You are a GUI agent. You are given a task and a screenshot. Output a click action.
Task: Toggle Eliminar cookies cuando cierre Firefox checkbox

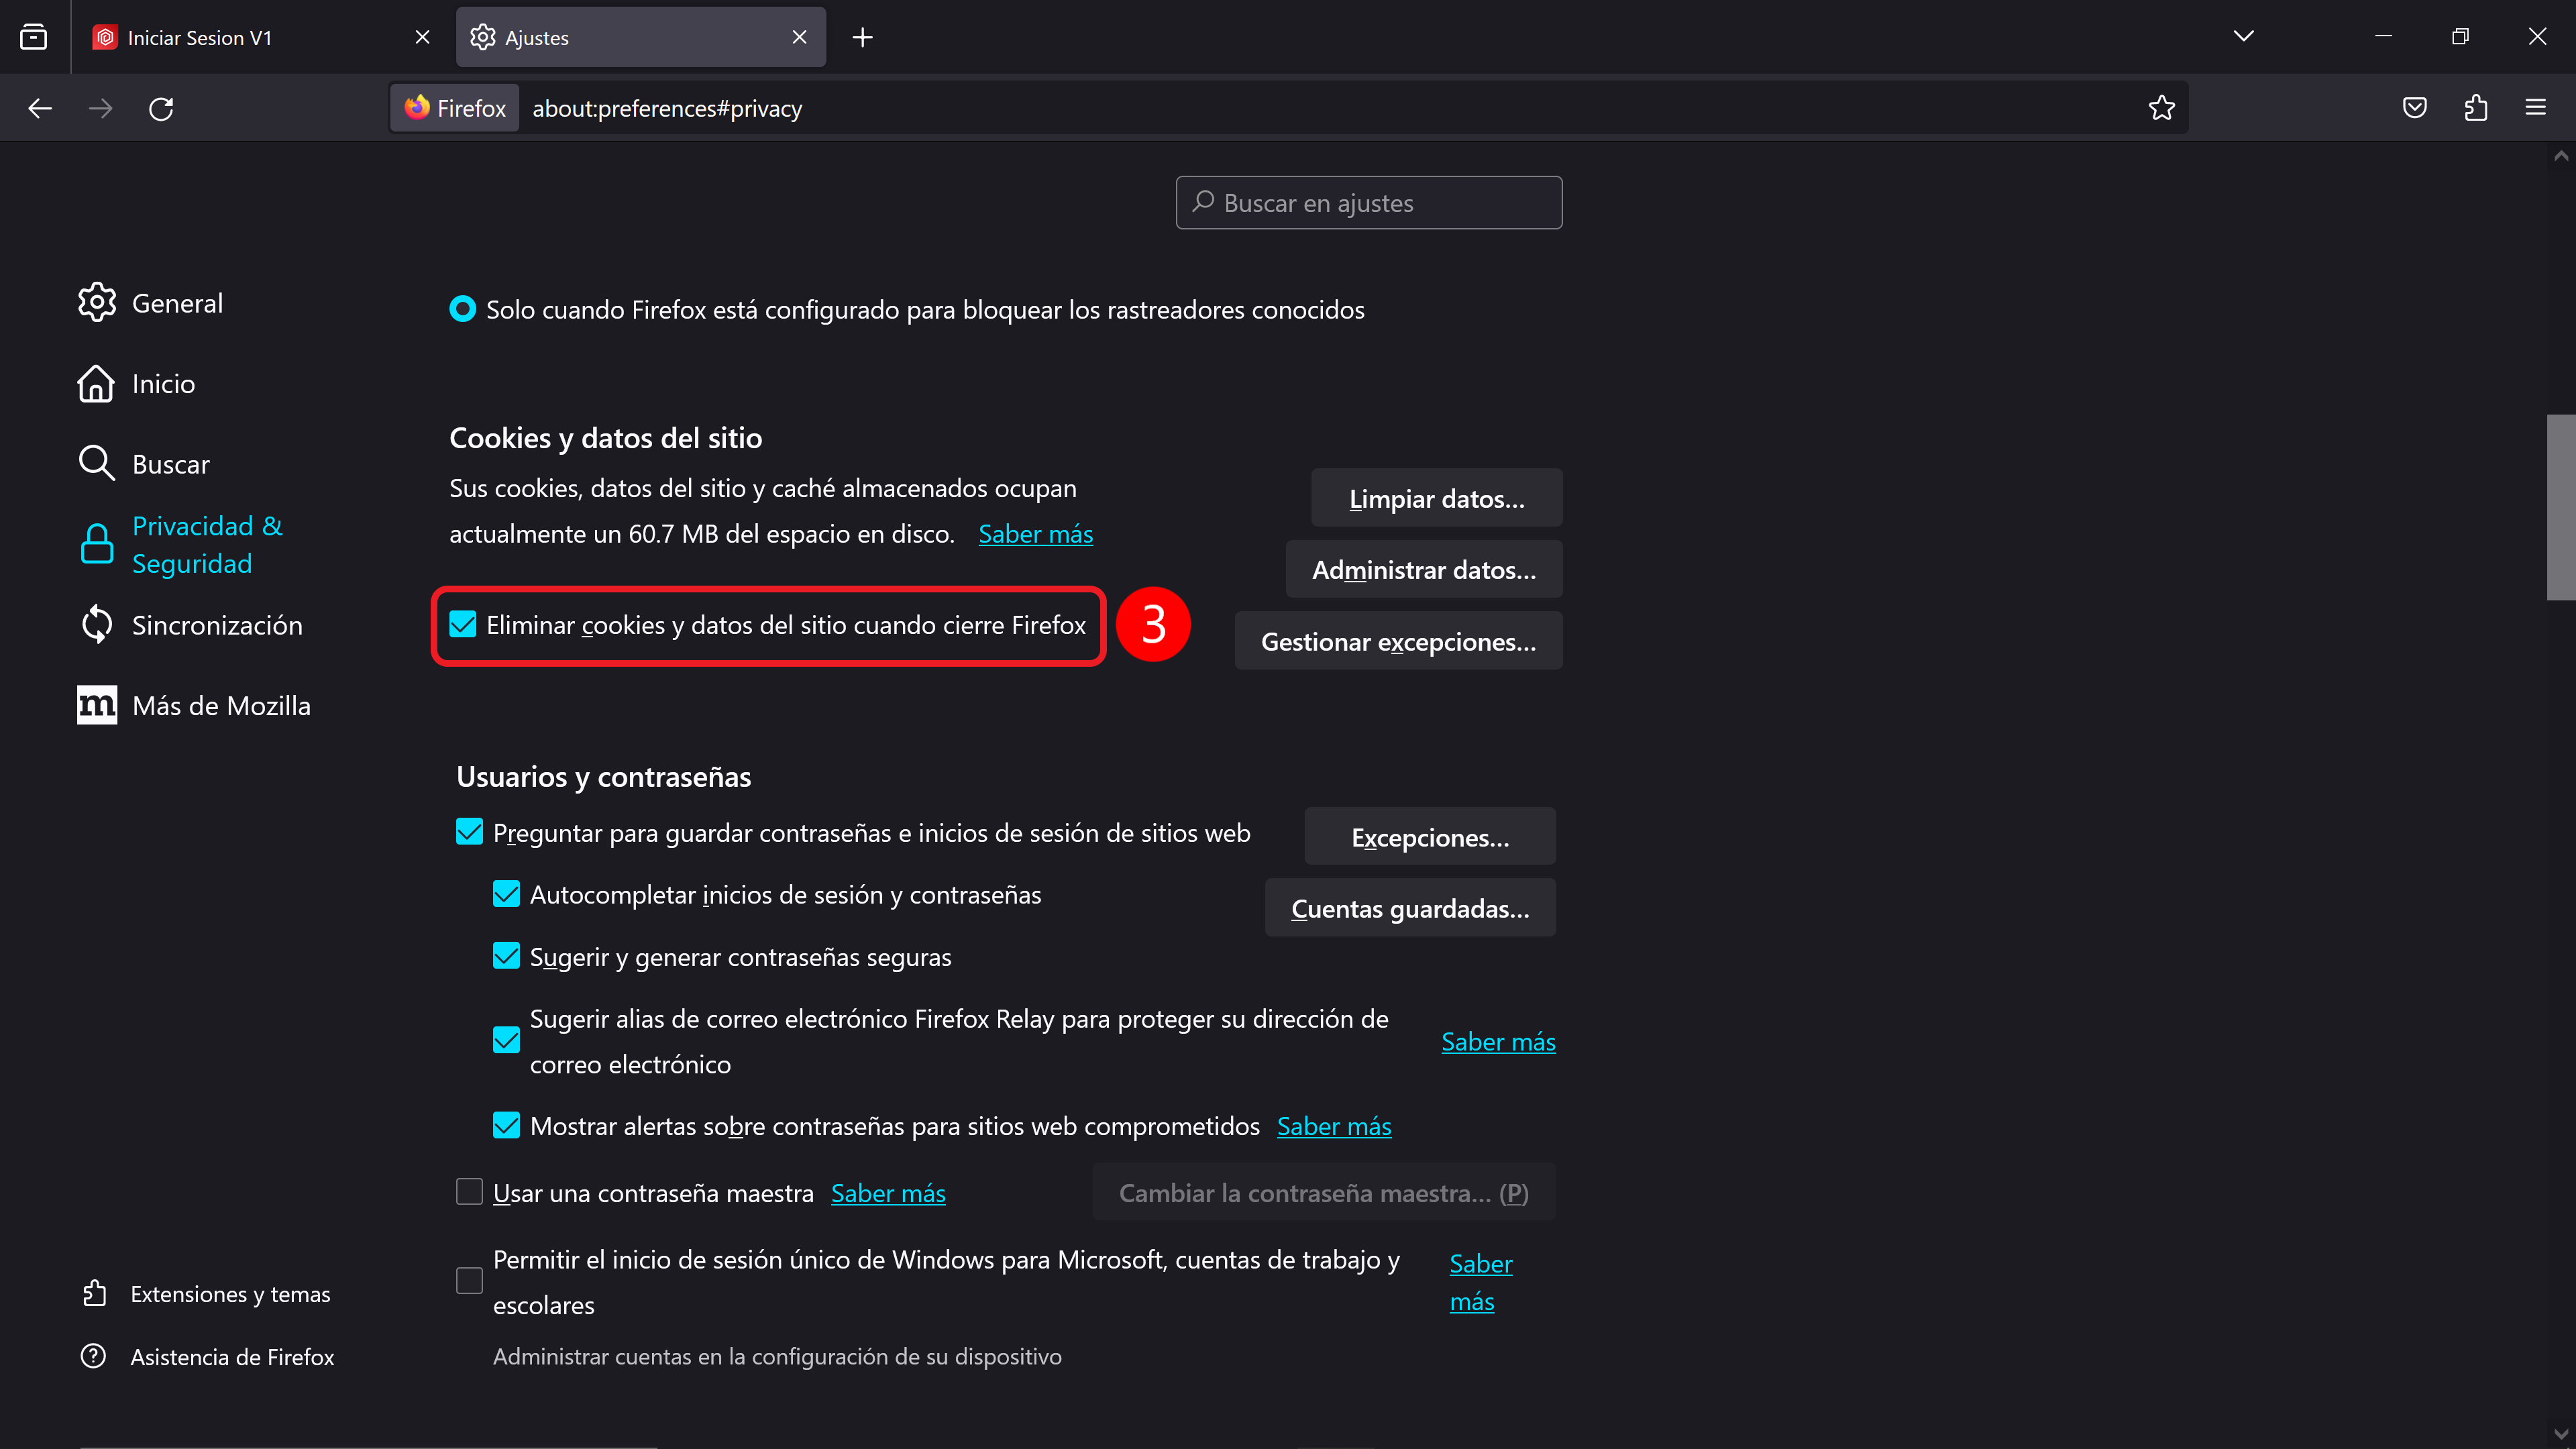pyautogui.click(x=462, y=624)
